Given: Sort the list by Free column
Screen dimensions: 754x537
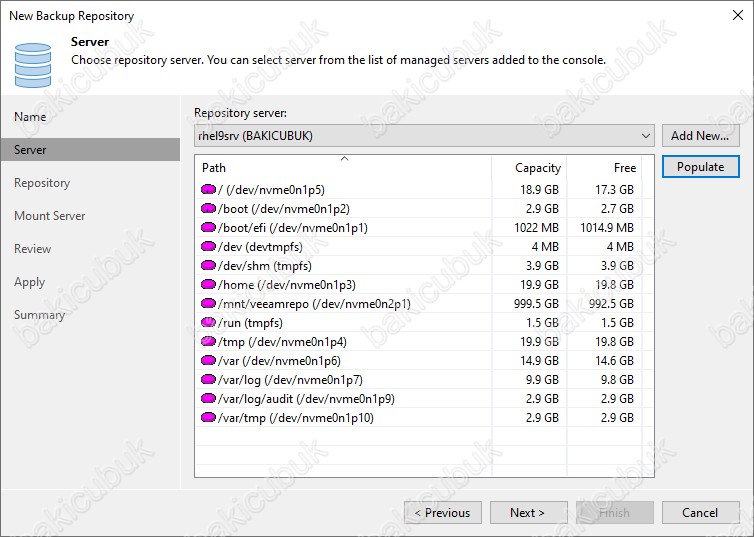Looking at the screenshot, I should [x=604, y=168].
